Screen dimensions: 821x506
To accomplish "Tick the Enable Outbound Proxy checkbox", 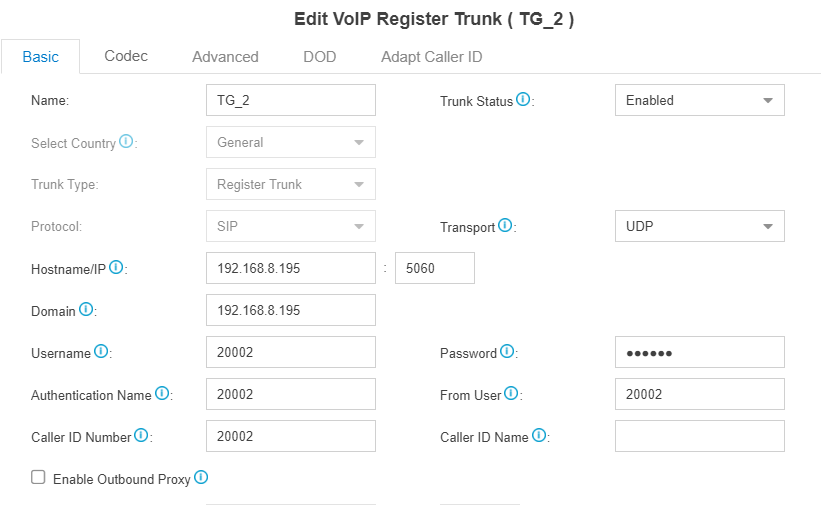I will point(38,477).
